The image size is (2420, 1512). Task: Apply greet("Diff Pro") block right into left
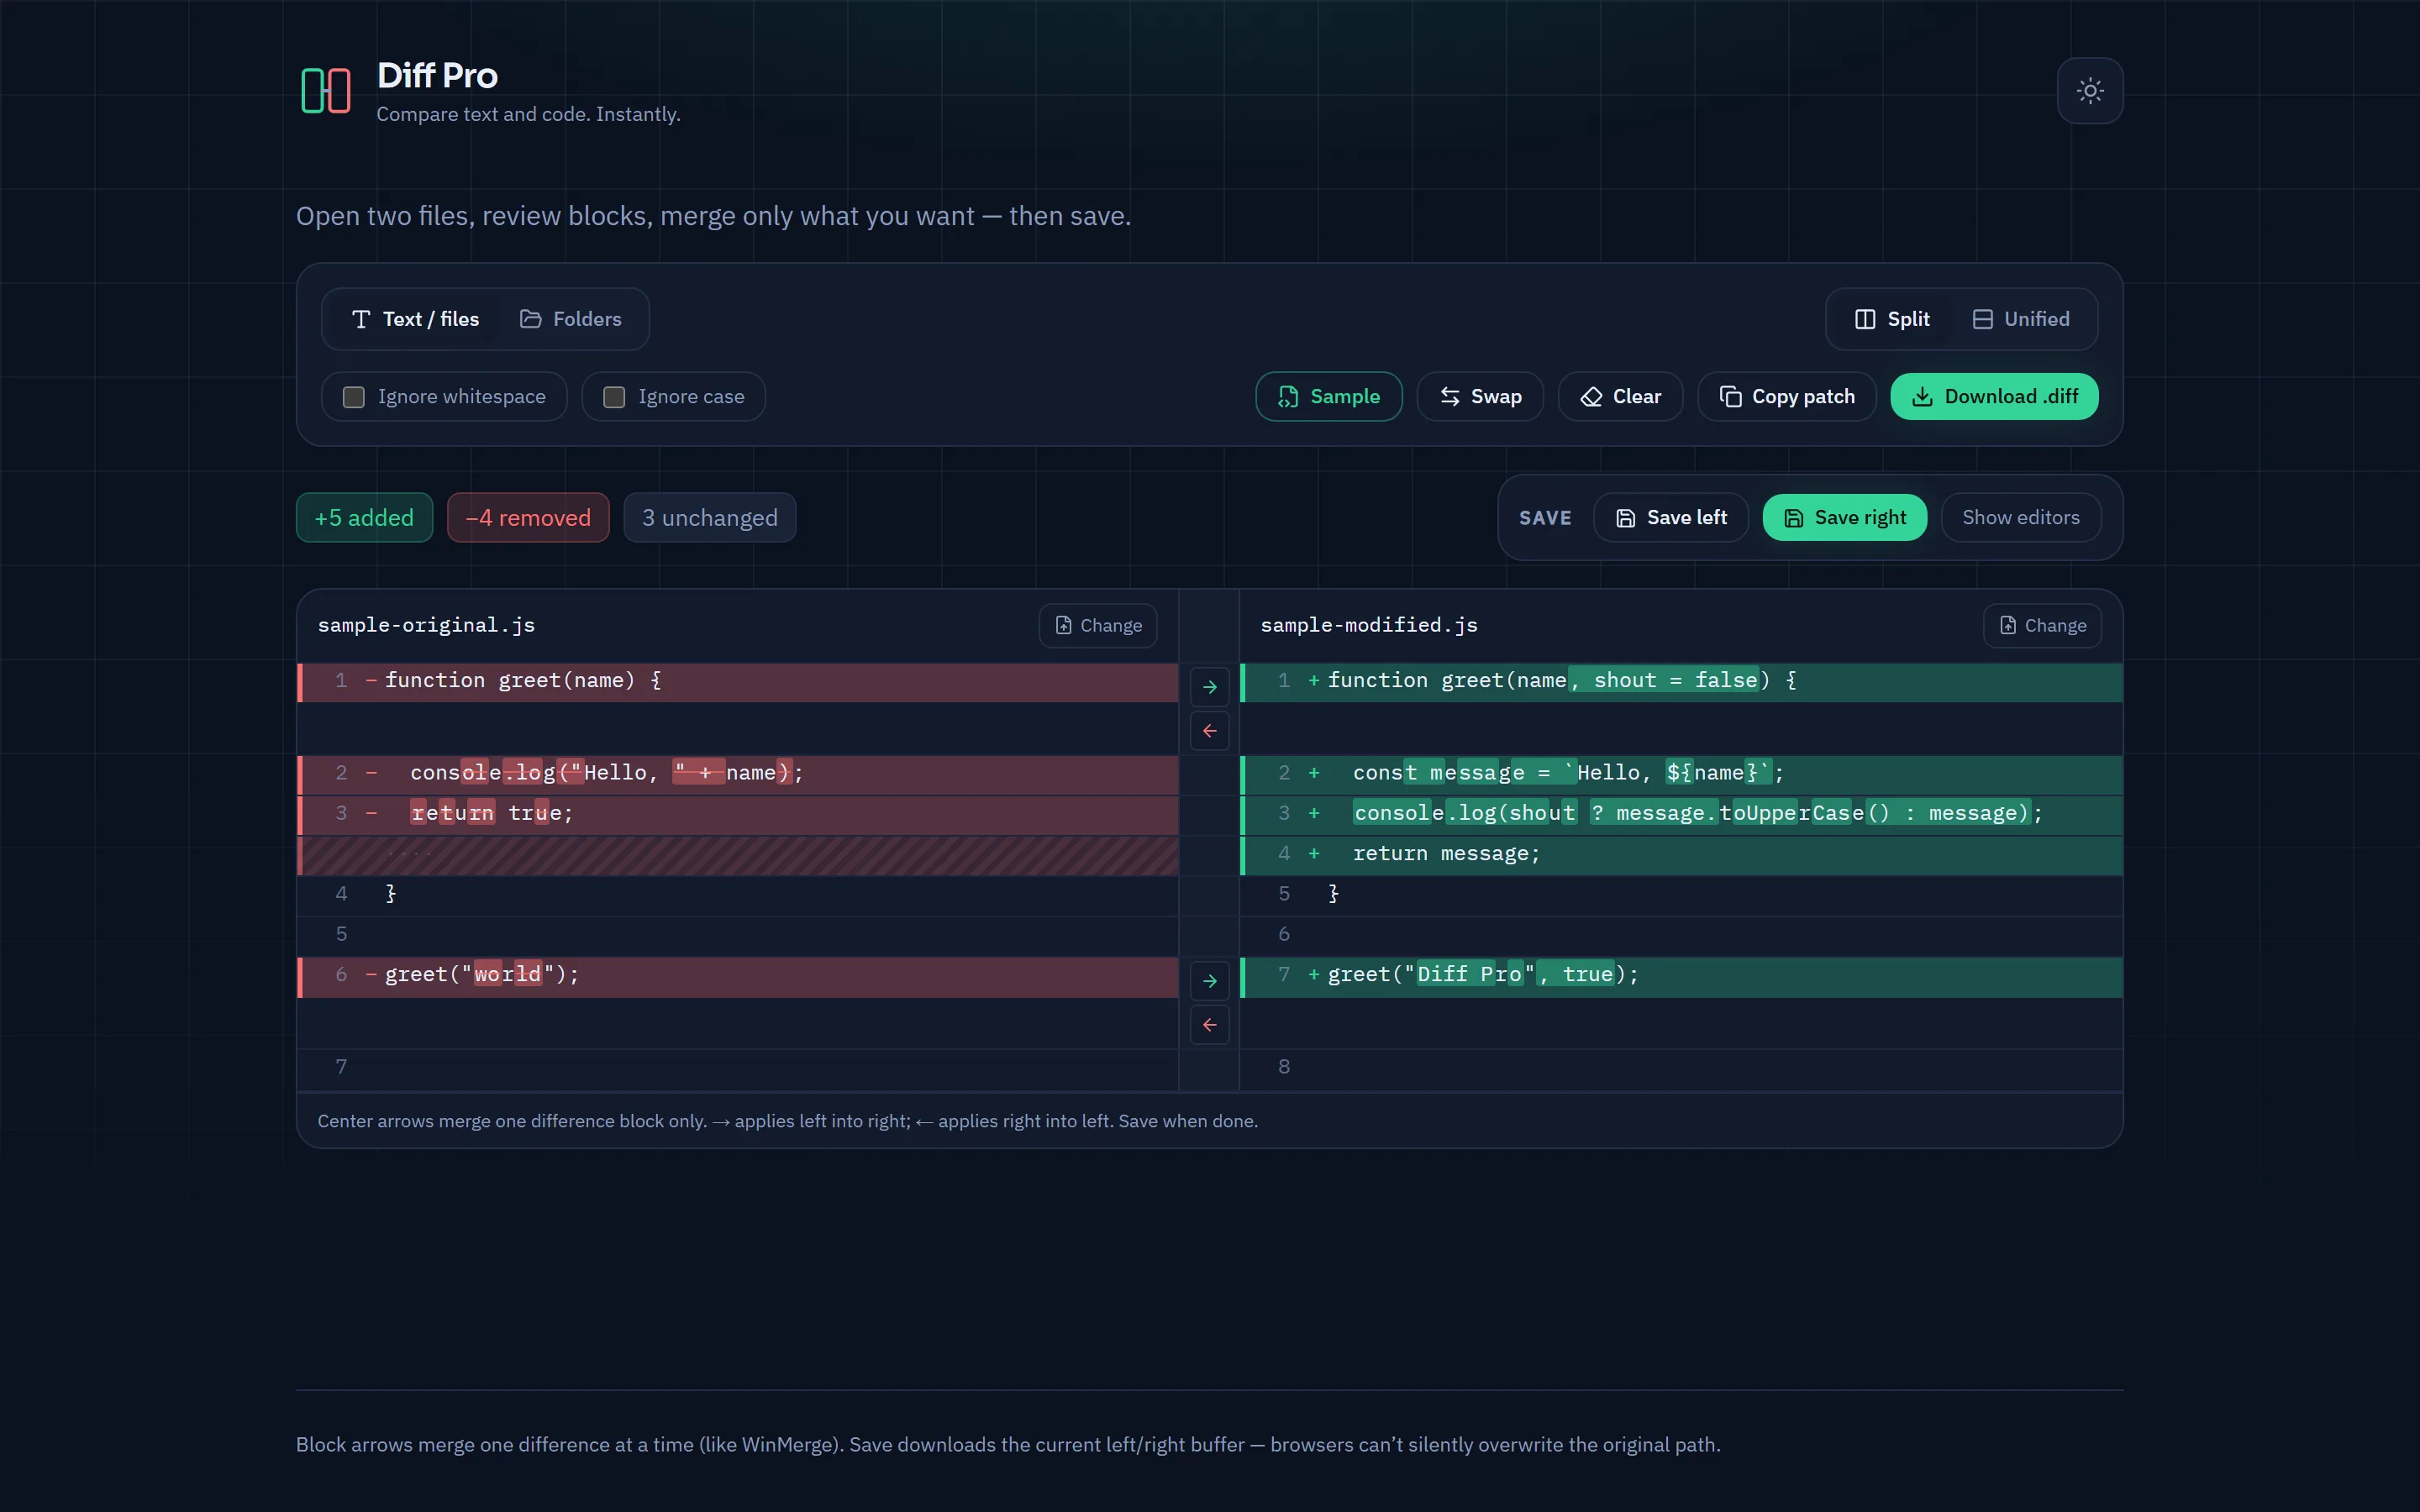(x=1210, y=1025)
